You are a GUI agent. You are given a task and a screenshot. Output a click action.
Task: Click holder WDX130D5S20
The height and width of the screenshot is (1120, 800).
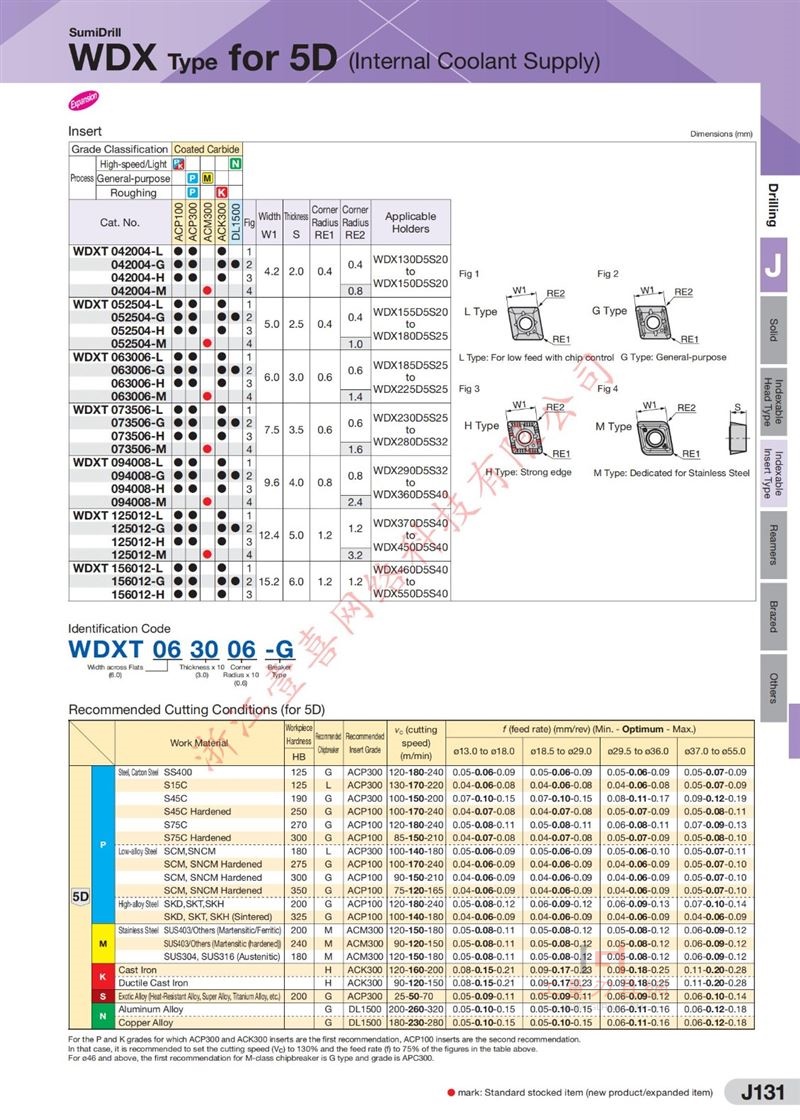411,259
